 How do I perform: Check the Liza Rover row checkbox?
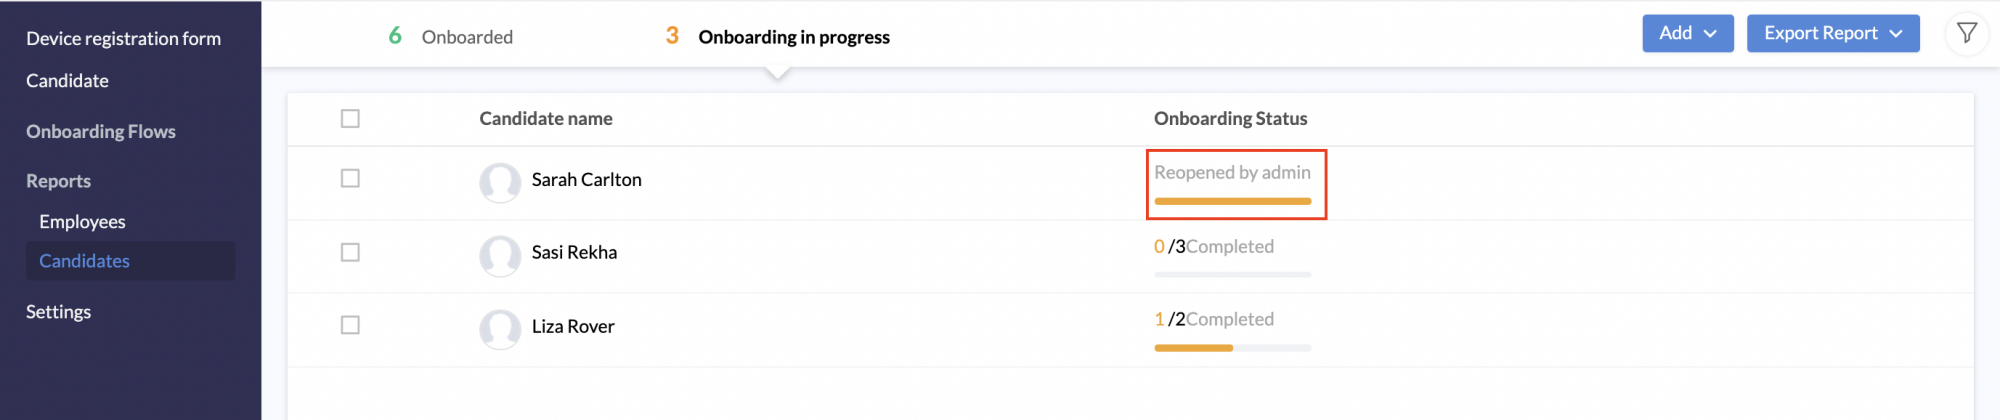click(x=350, y=325)
